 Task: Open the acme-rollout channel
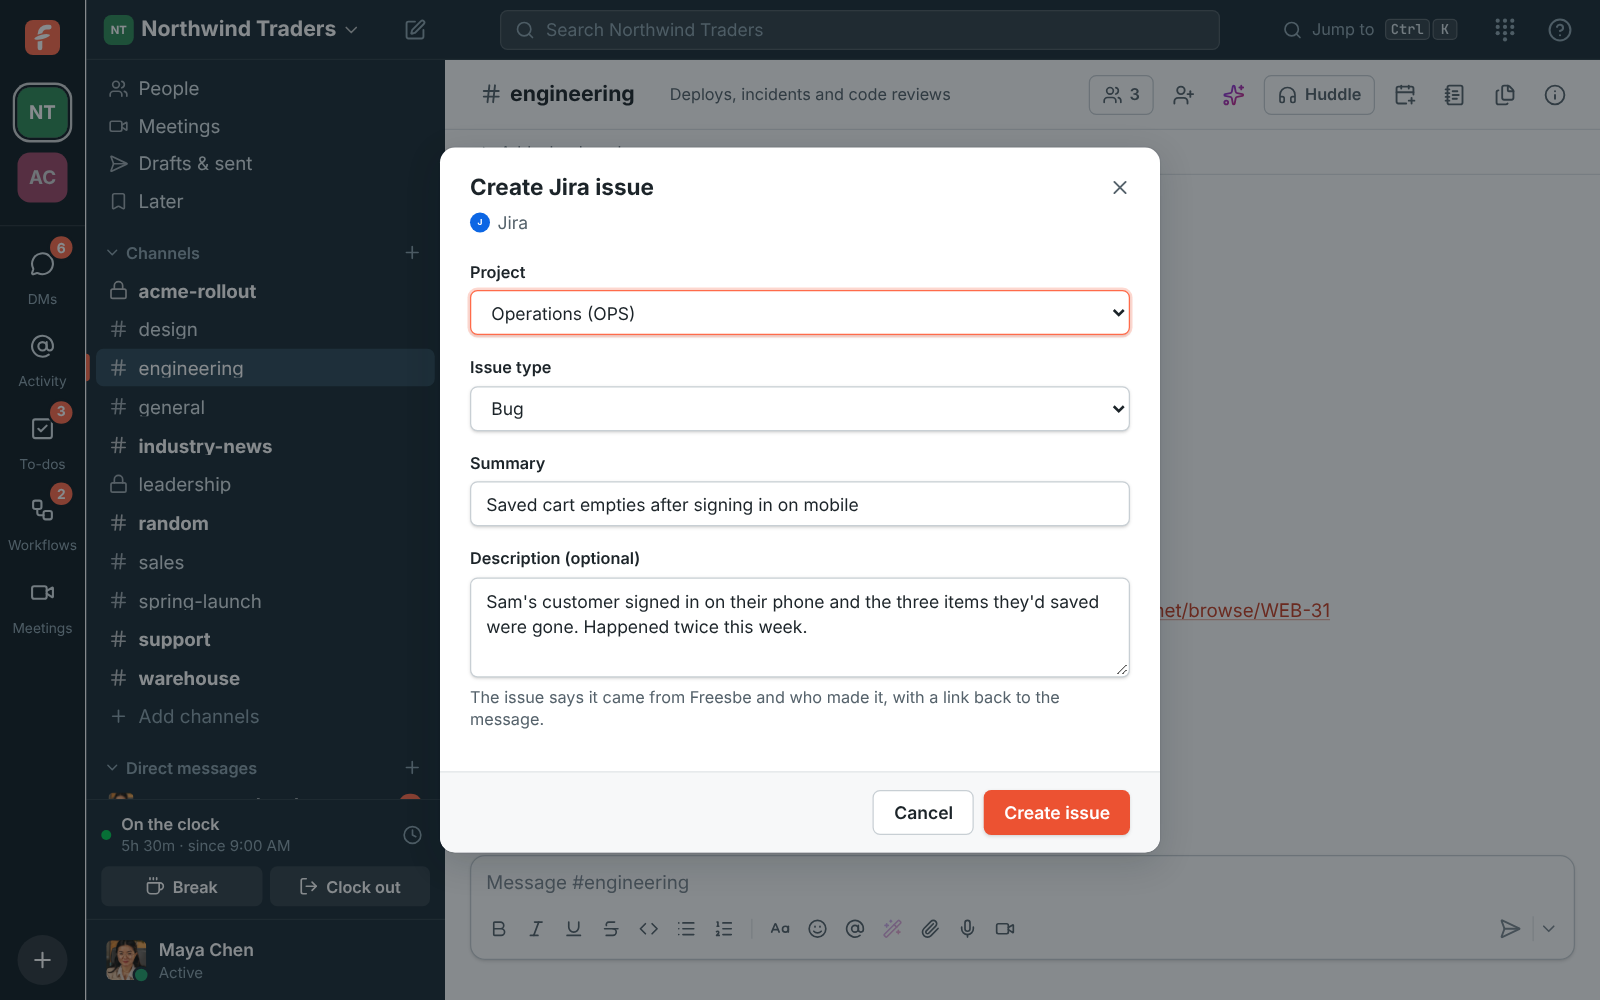point(265,291)
